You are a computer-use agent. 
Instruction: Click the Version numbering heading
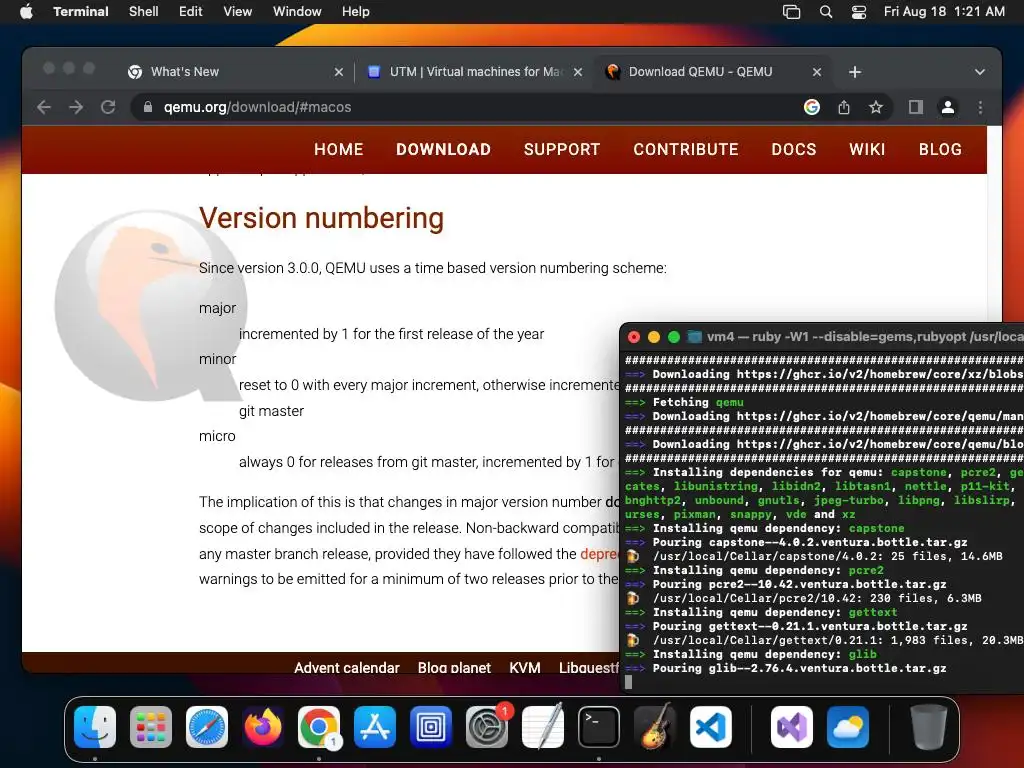tap(321, 218)
